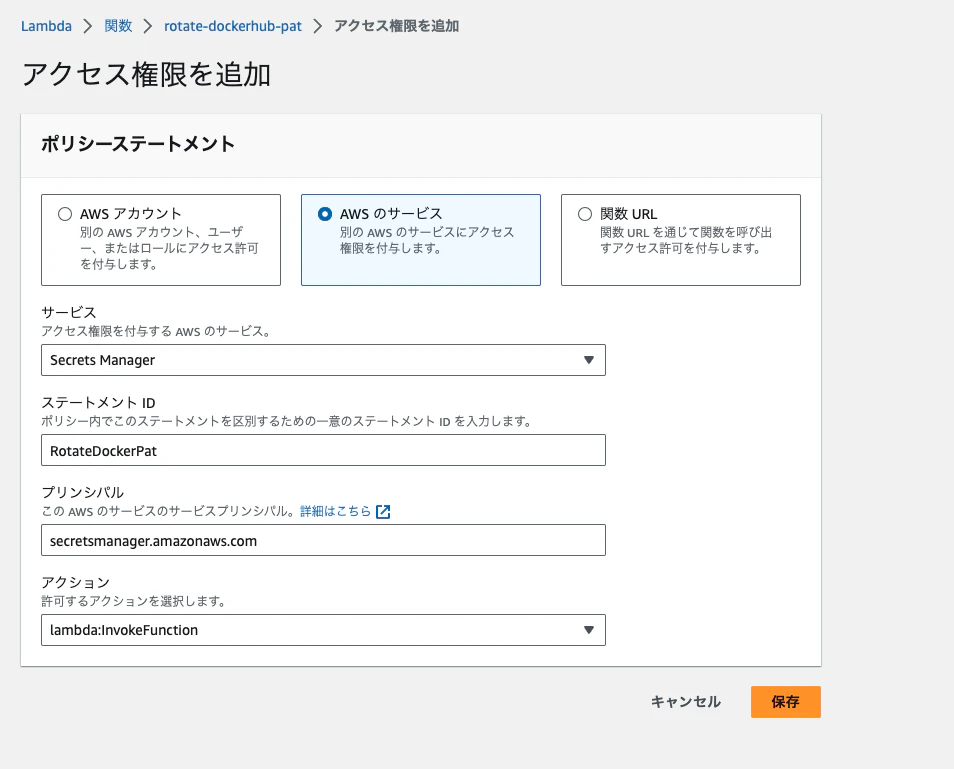Viewport: 954px width, 769px height.
Task: Click the プリンシパル label
Action: pos(83,493)
